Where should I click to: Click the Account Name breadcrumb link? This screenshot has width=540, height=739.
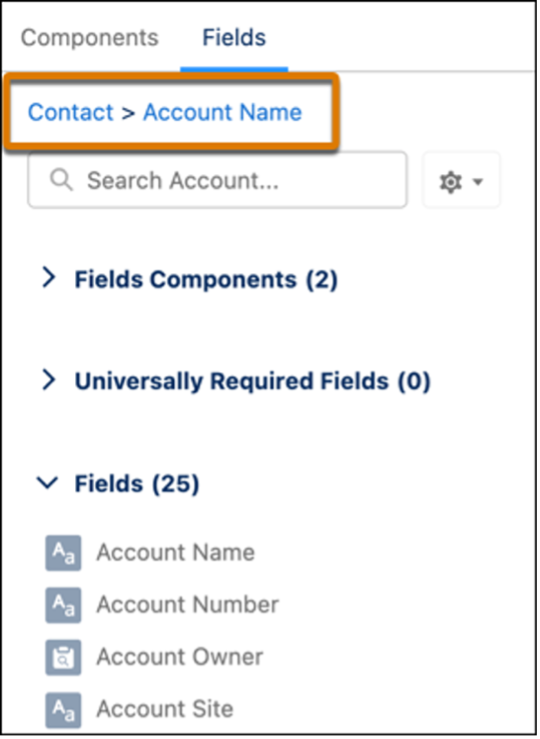coord(222,113)
